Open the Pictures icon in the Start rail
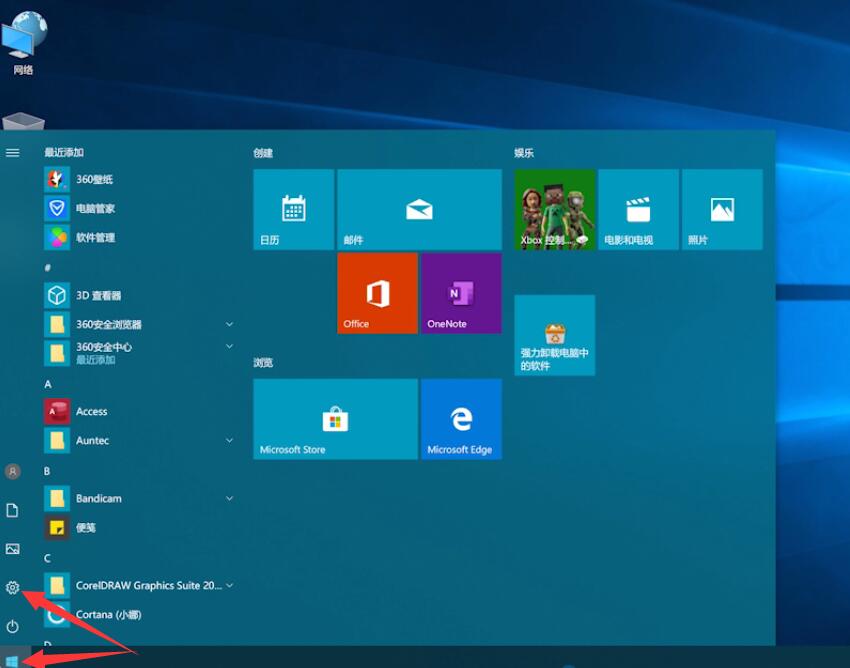 coord(12,549)
